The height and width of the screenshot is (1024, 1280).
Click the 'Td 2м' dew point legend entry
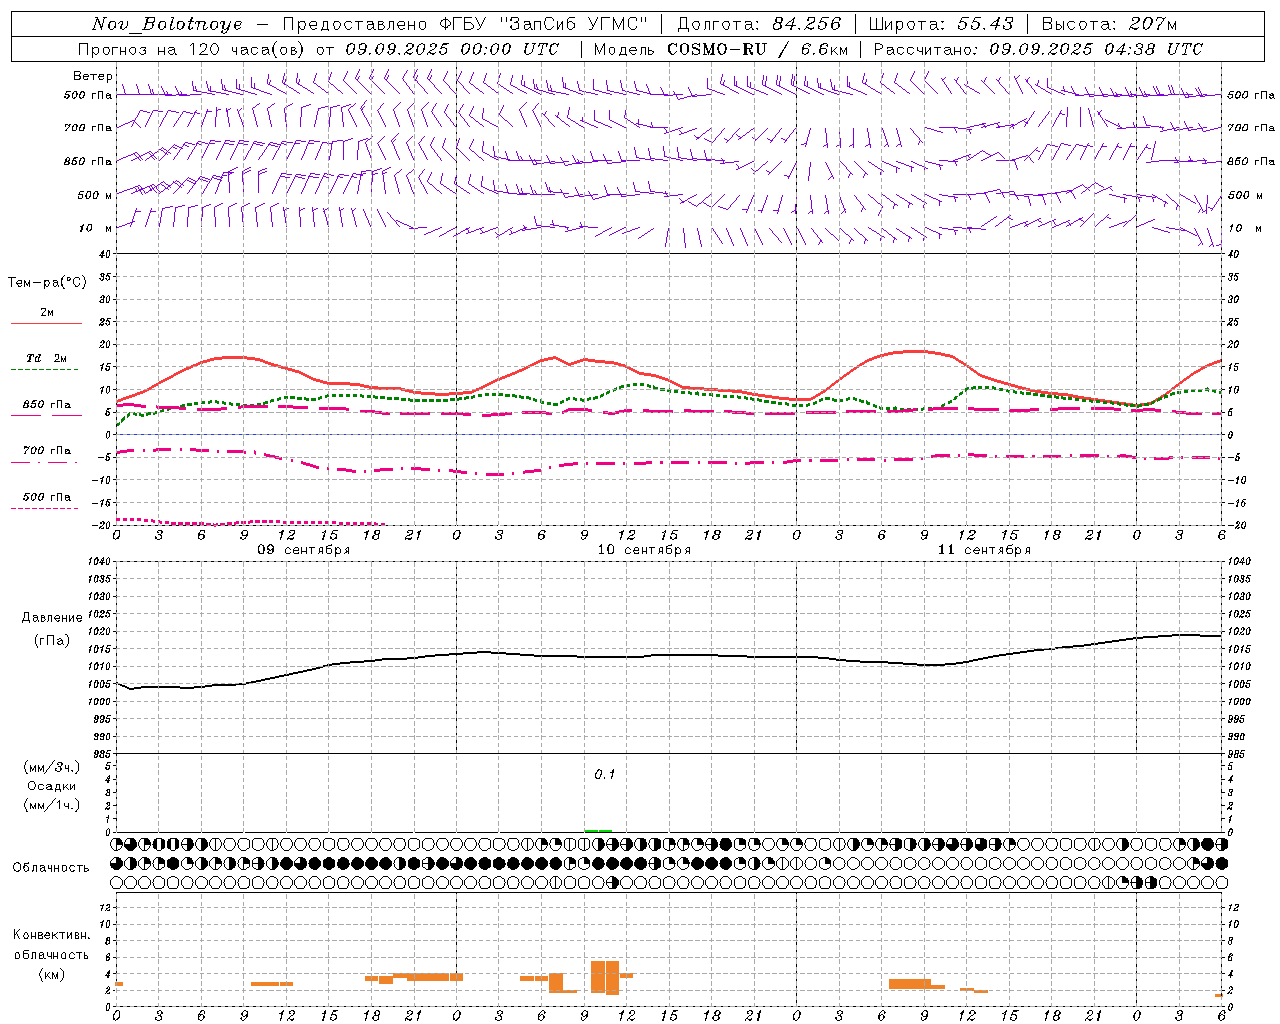tap(46, 358)
